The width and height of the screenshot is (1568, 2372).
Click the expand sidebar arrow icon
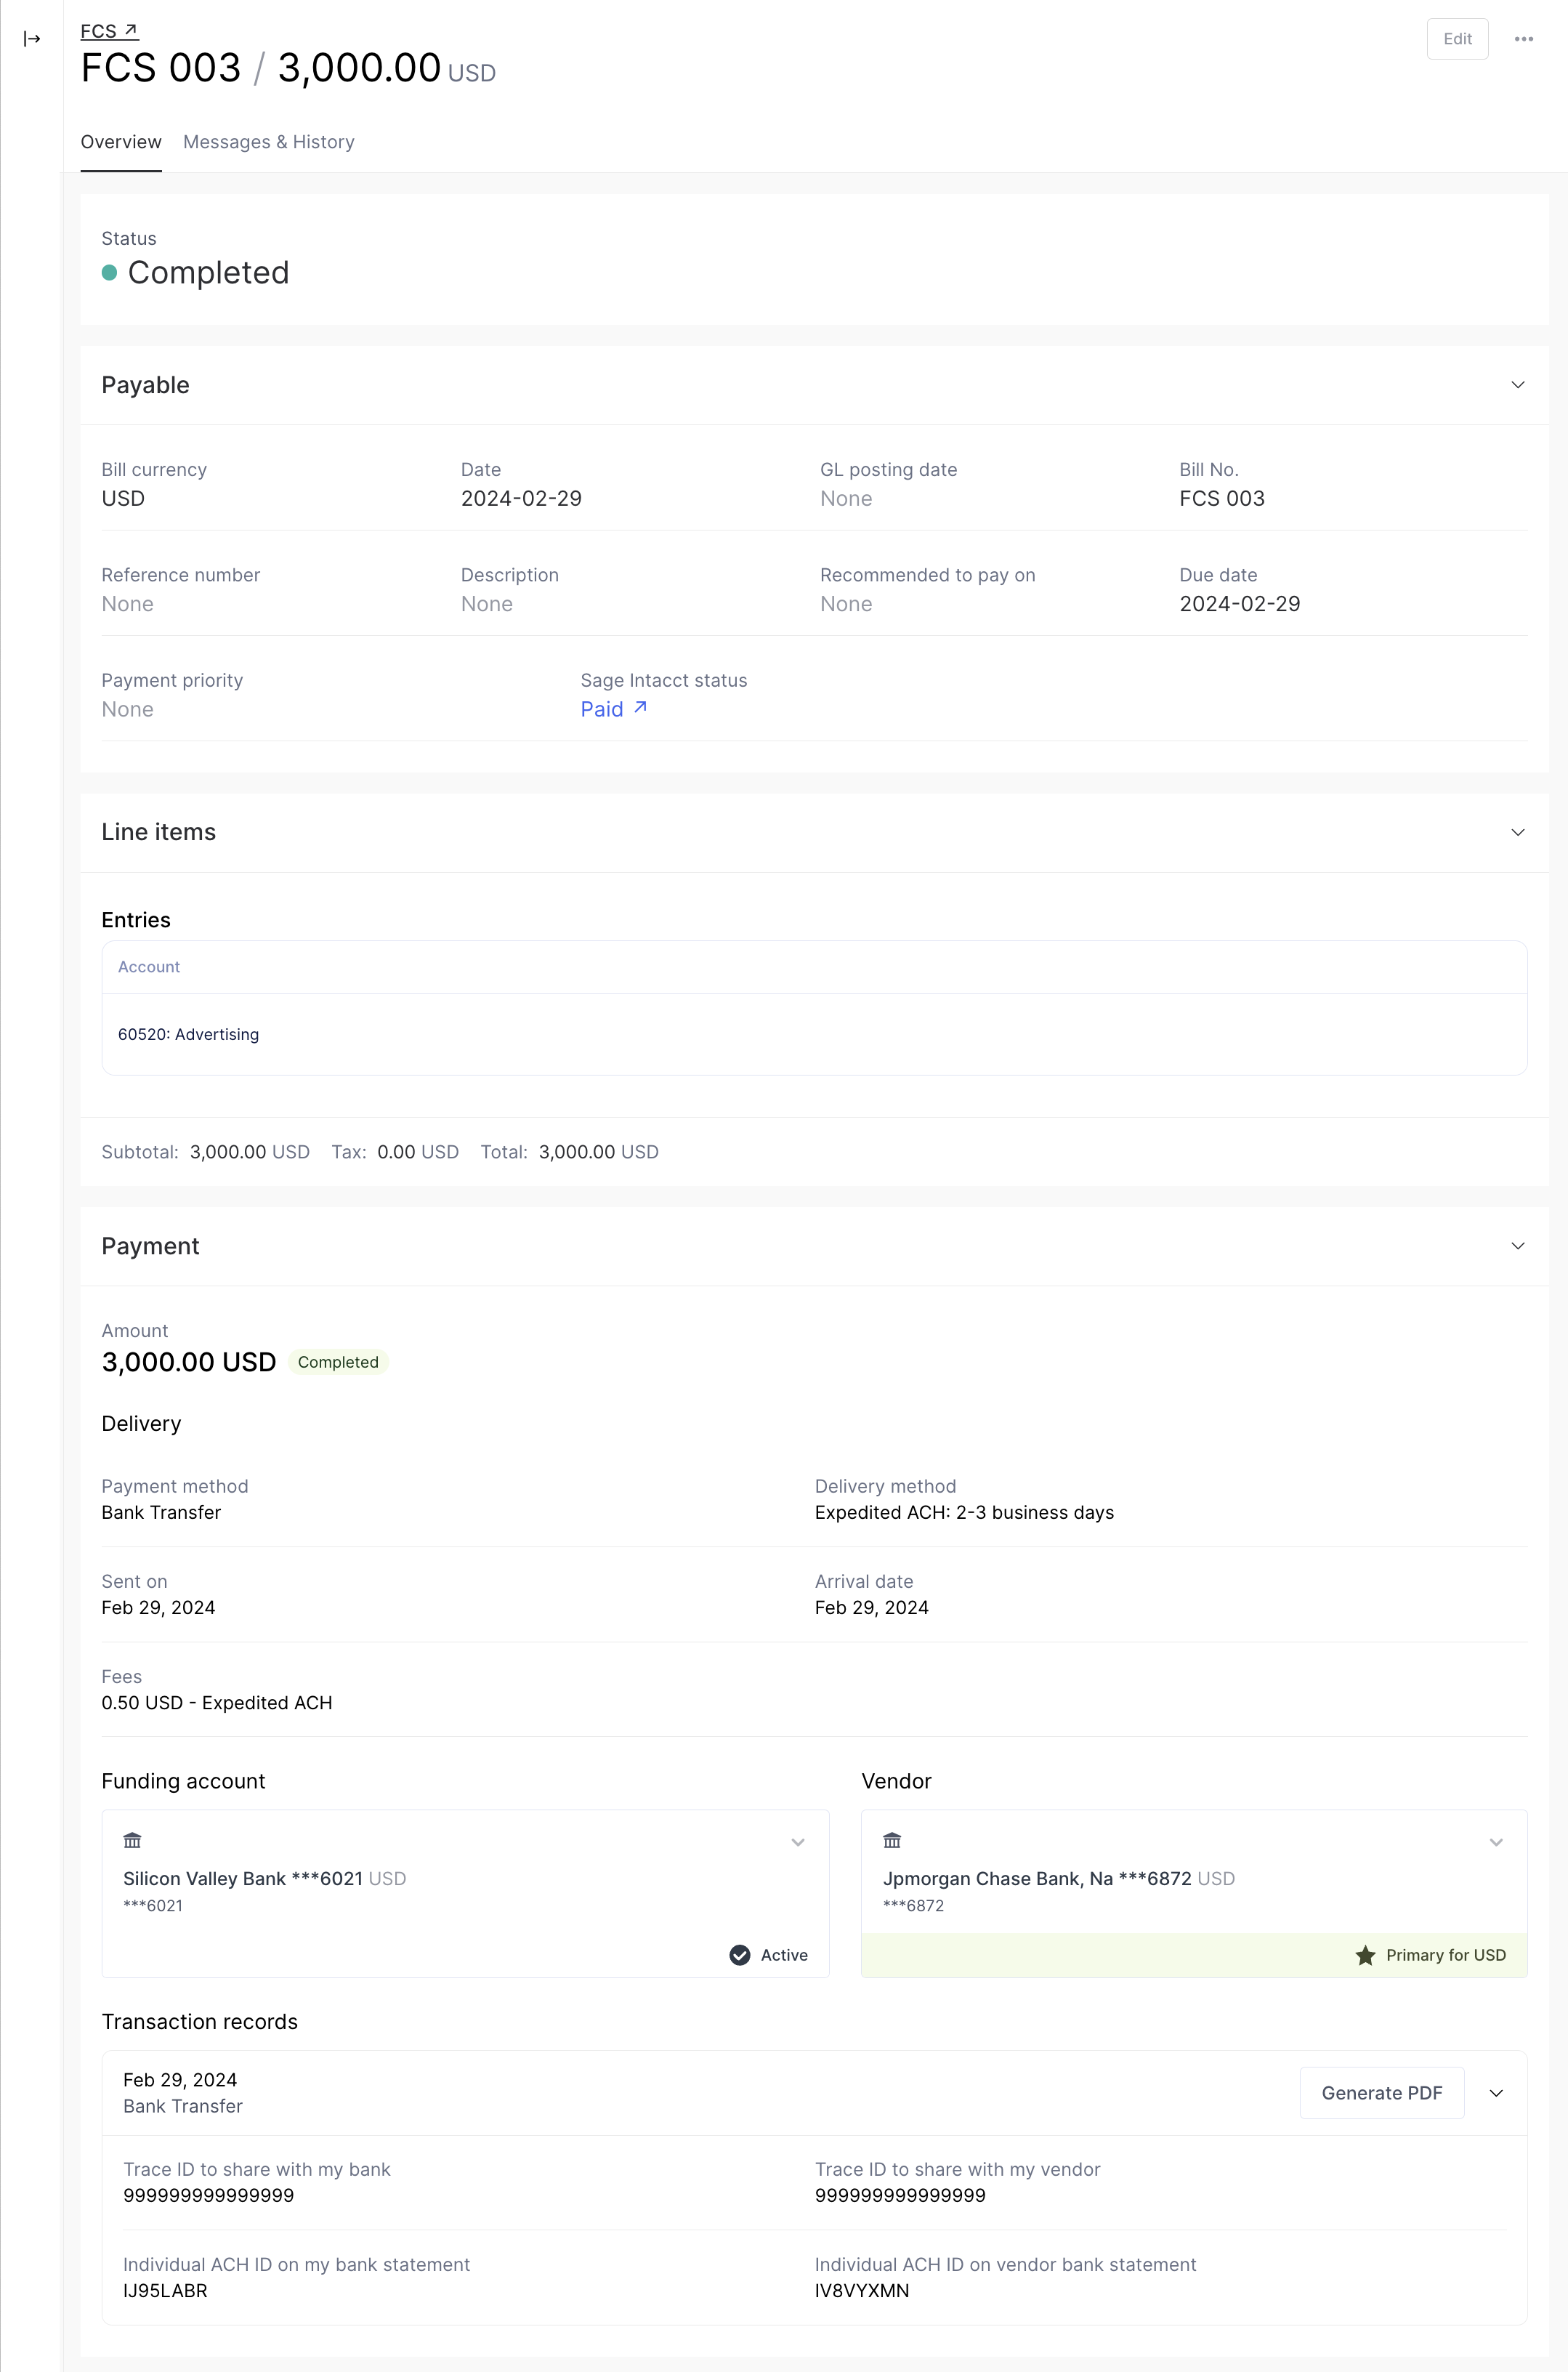pyautogui.click(x=32, y=39)
